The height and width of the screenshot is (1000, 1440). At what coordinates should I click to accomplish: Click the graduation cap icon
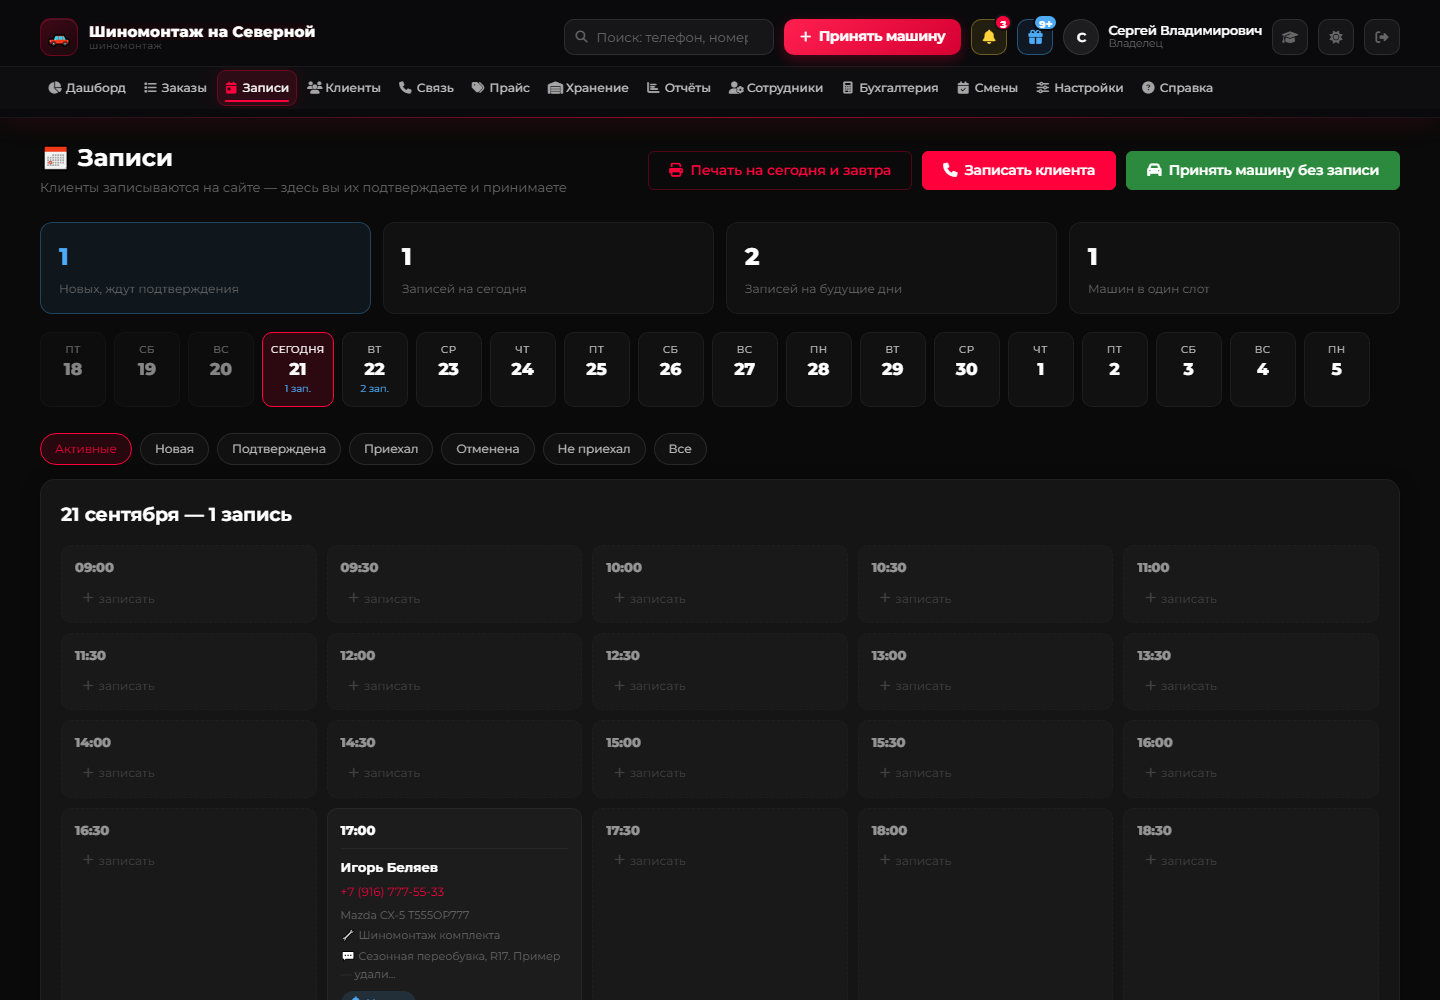coord(1290,37)
